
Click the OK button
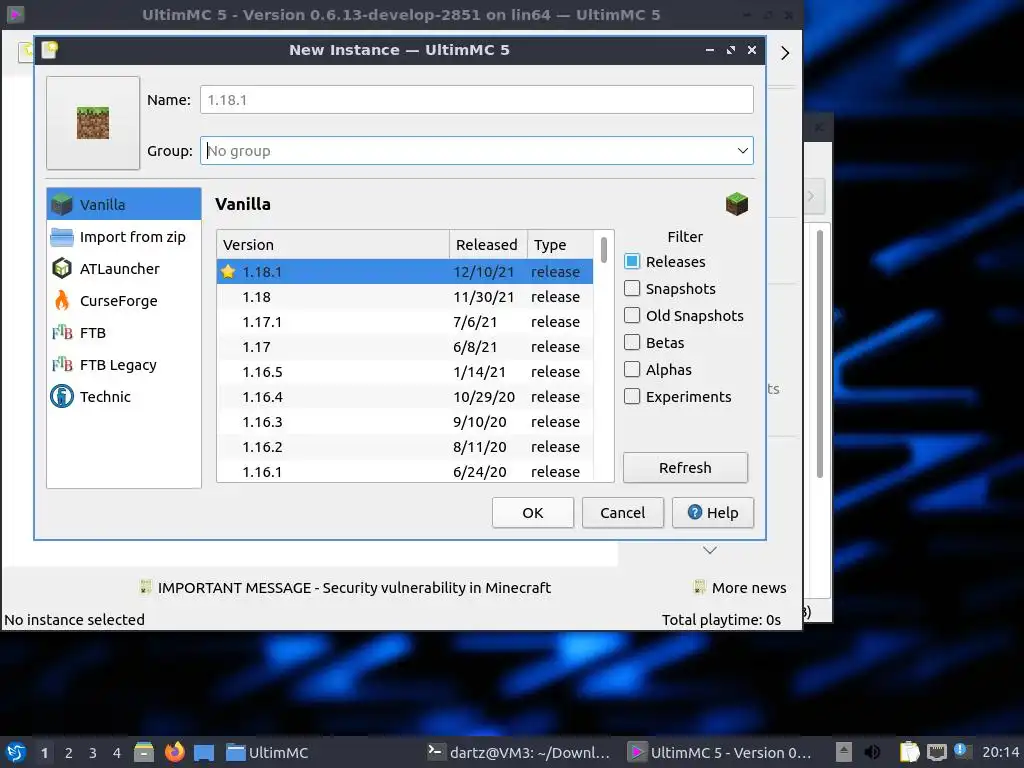(x=533, y=513)
